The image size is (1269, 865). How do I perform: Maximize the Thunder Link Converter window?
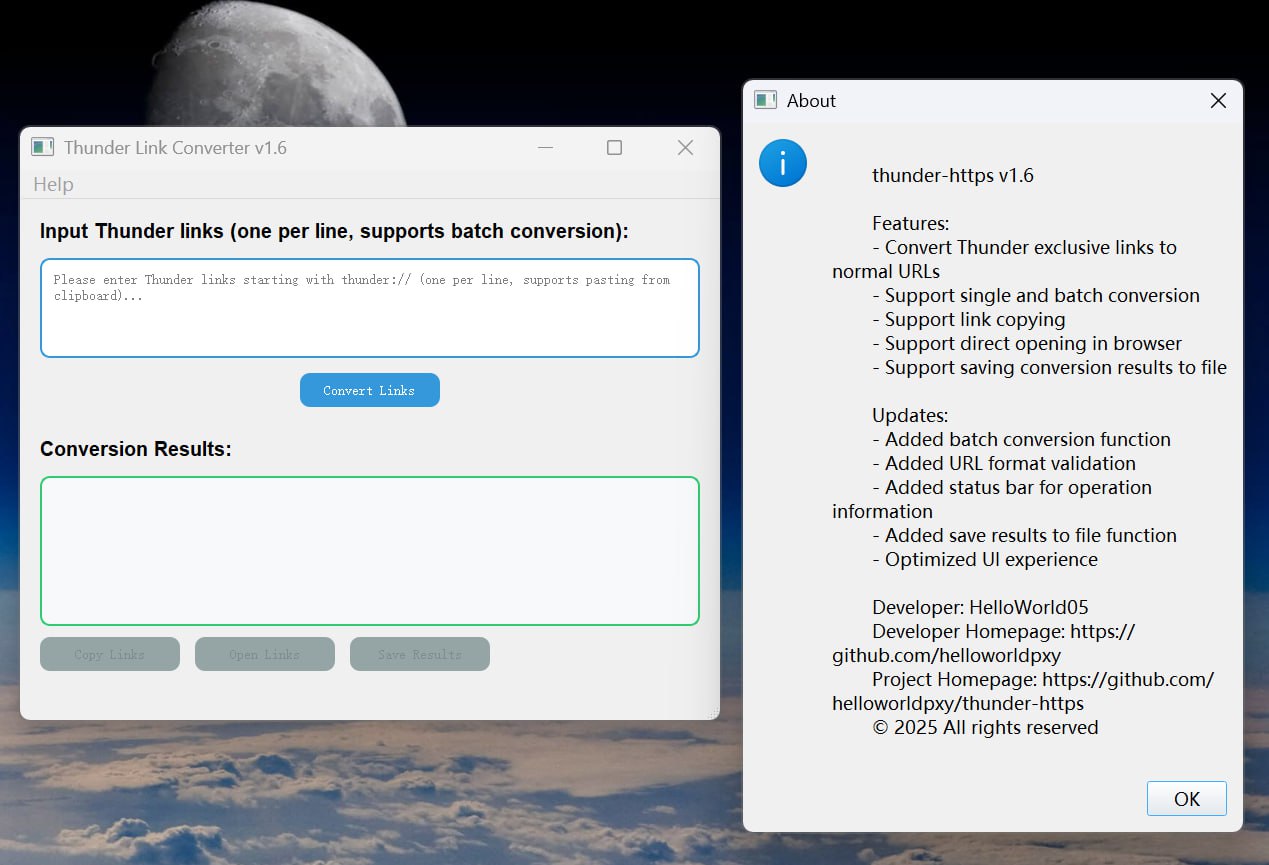pos(614,148)
